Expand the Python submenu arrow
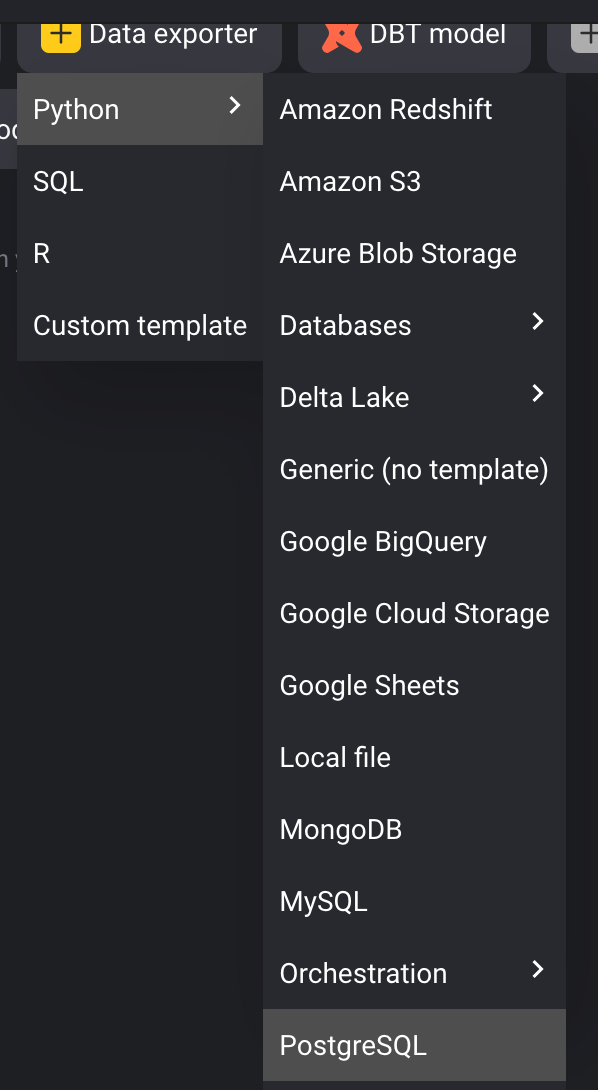 pos(235,106)
